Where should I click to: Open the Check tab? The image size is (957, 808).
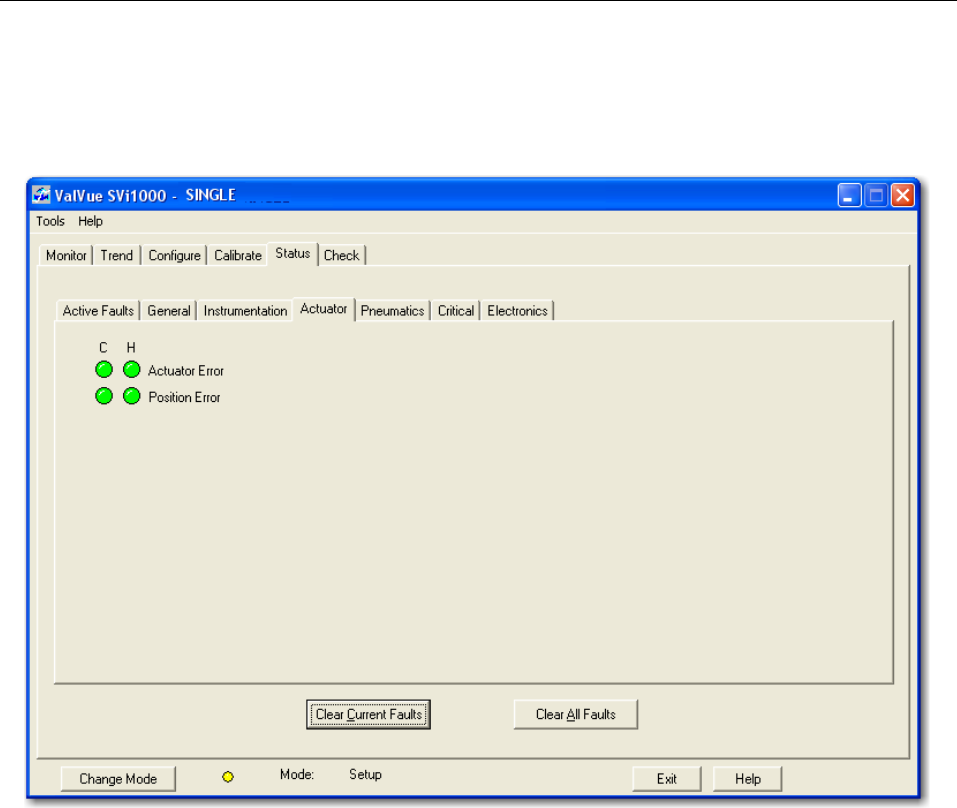(x=342, y=255)
